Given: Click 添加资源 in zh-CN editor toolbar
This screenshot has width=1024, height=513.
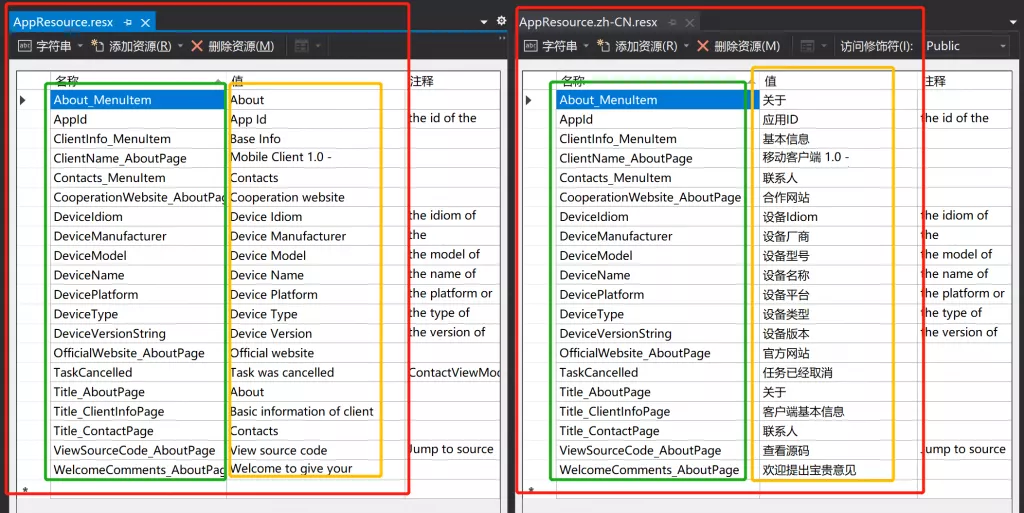Looking at the screenshot, I should pyautogui.click(x=645, y=46).
